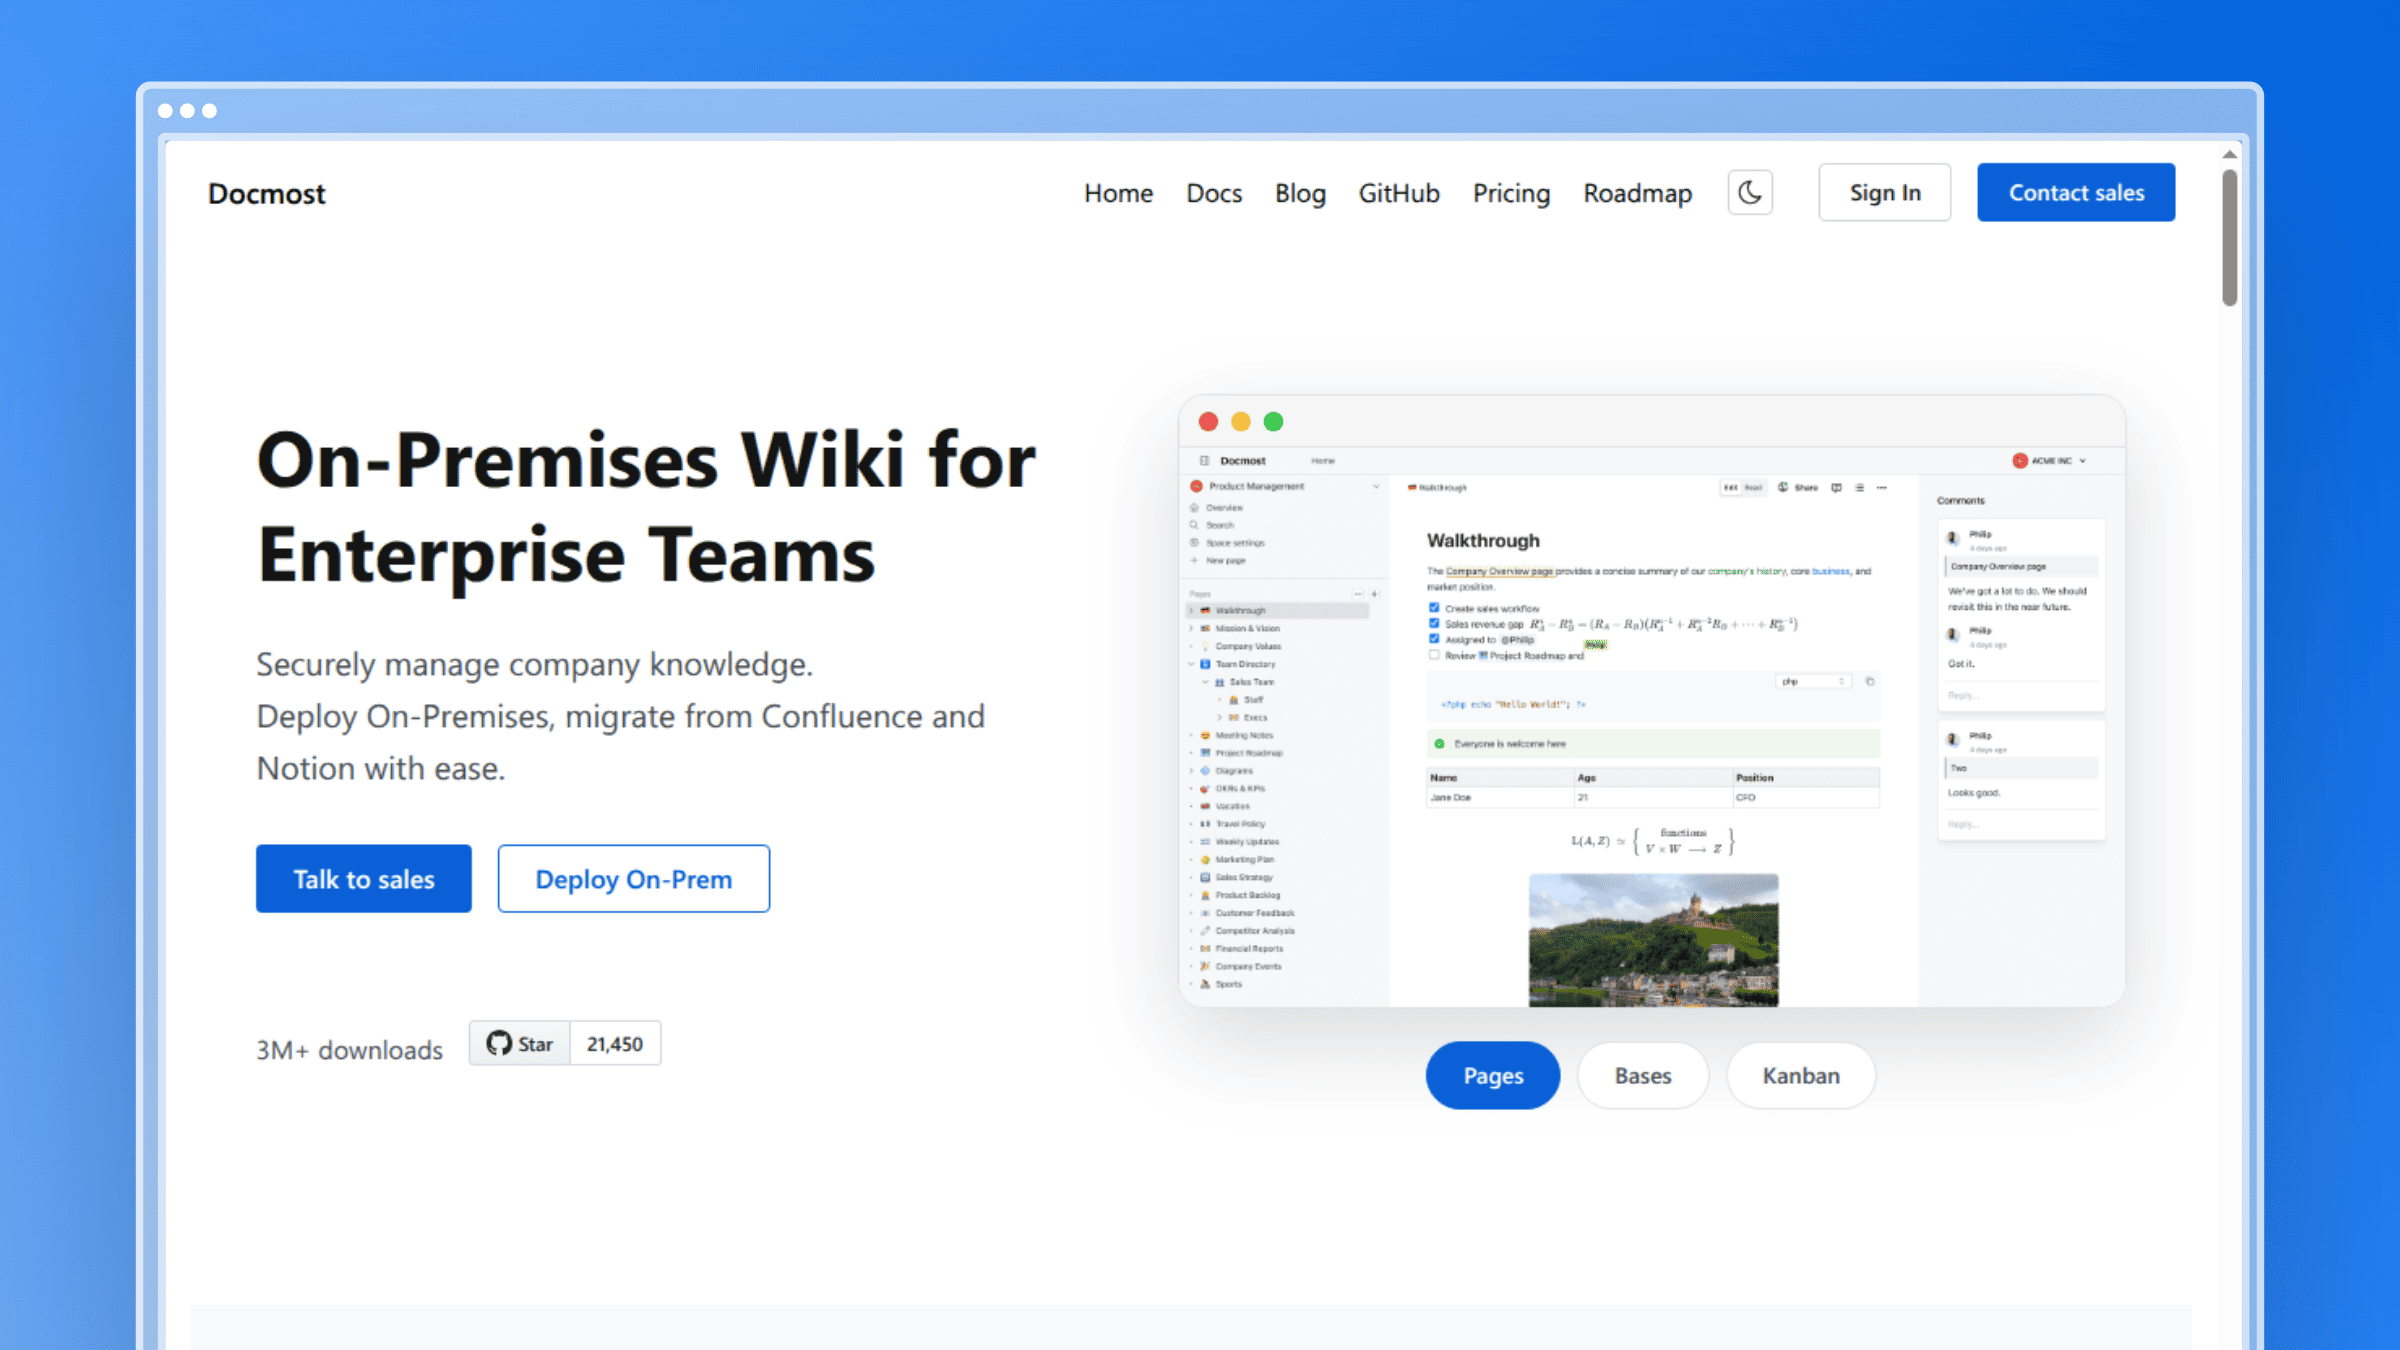2400x1350 pixels.
Task: Click the Pages section add-page plus icon
Action: (x=1375, y=594)
